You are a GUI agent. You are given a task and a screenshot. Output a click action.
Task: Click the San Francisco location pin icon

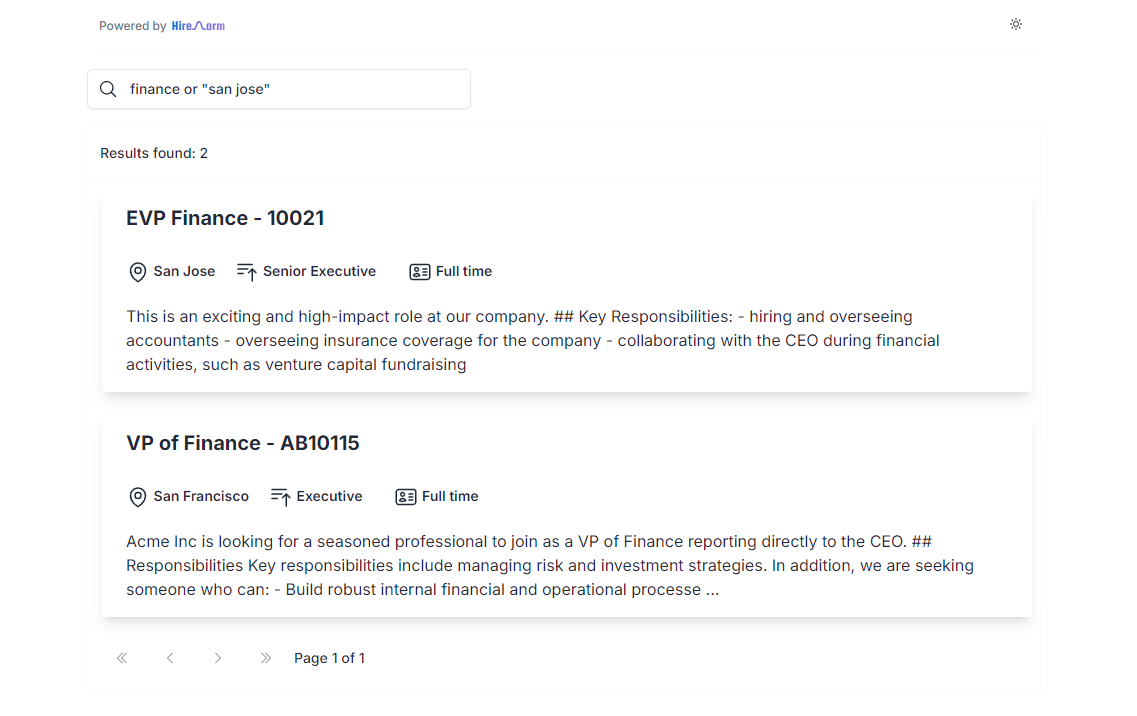click(137, 497)
